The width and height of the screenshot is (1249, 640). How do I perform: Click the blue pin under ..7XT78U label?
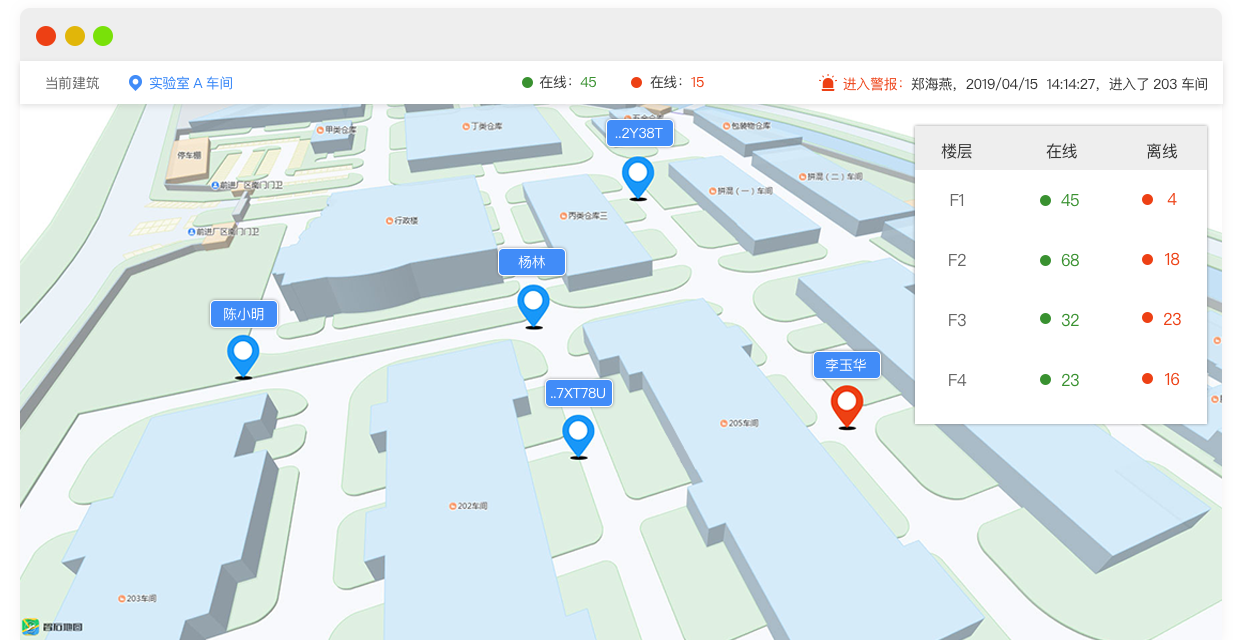[578, 434]
